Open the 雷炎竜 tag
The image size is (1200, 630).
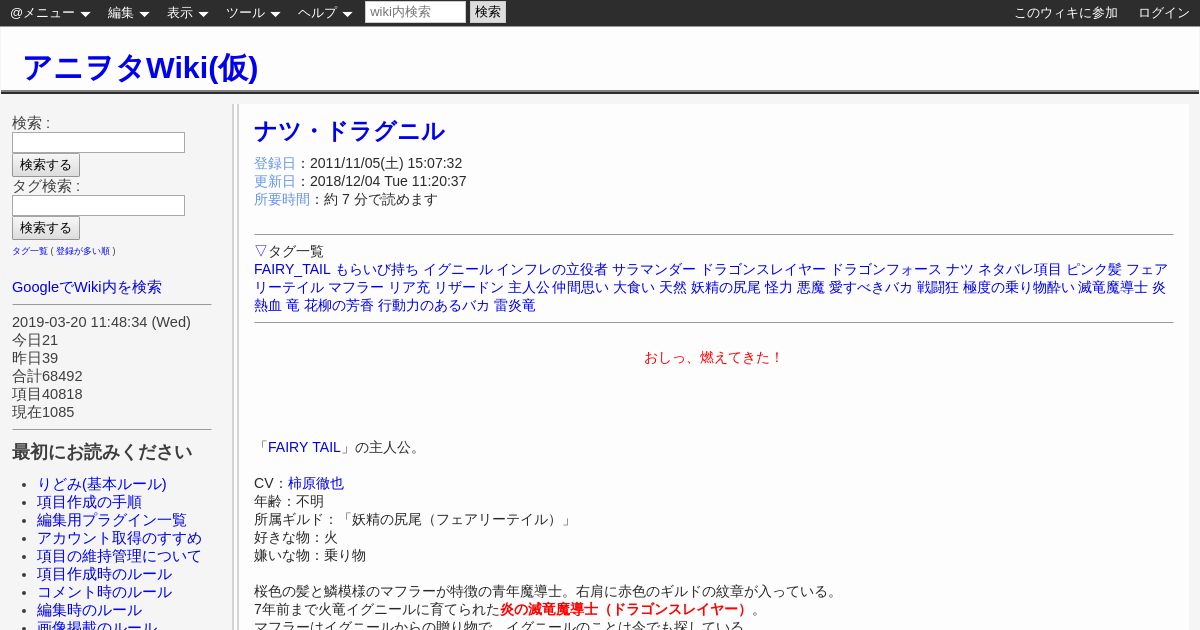515,305
